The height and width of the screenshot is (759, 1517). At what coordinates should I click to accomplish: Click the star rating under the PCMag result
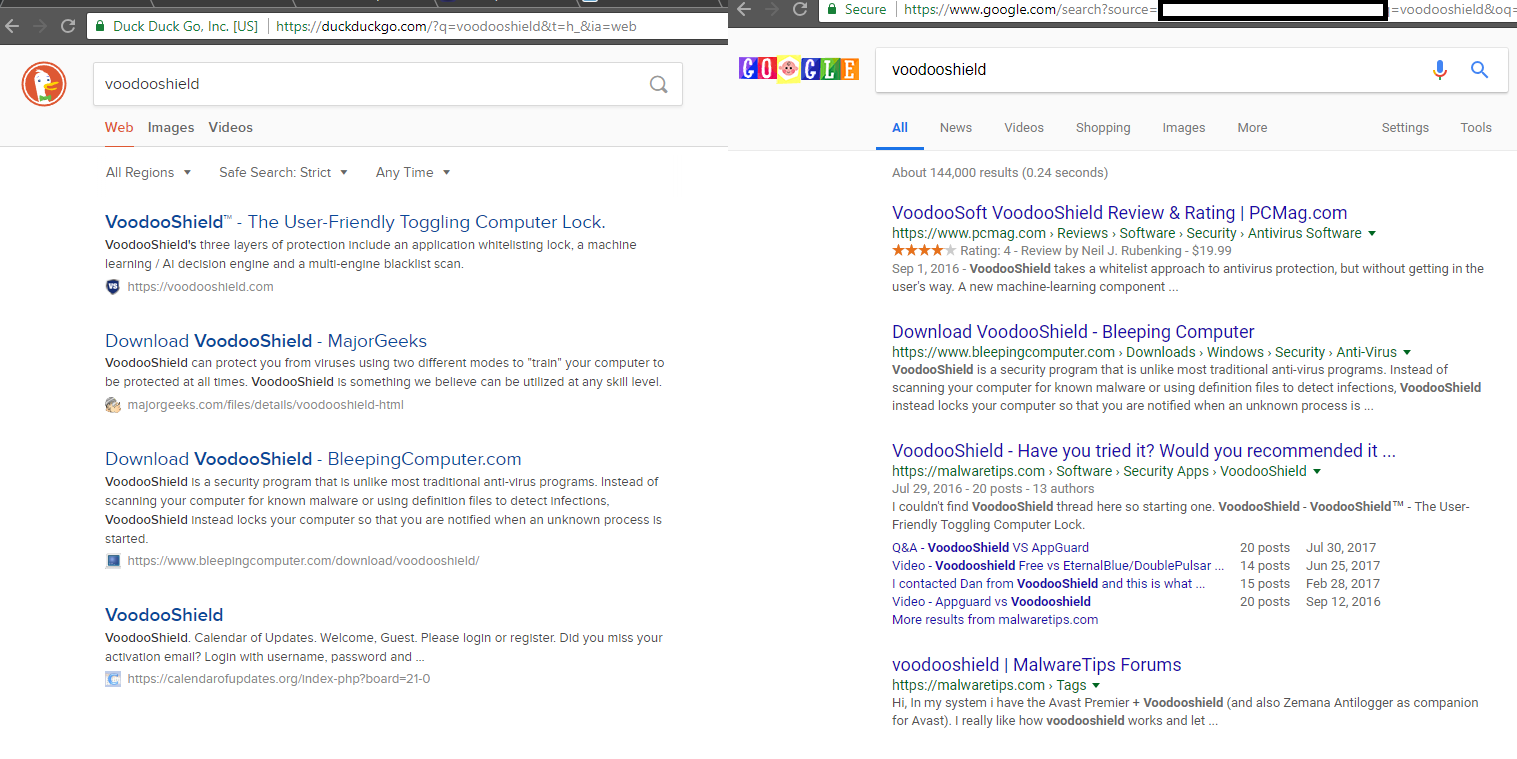click(924, 251)
